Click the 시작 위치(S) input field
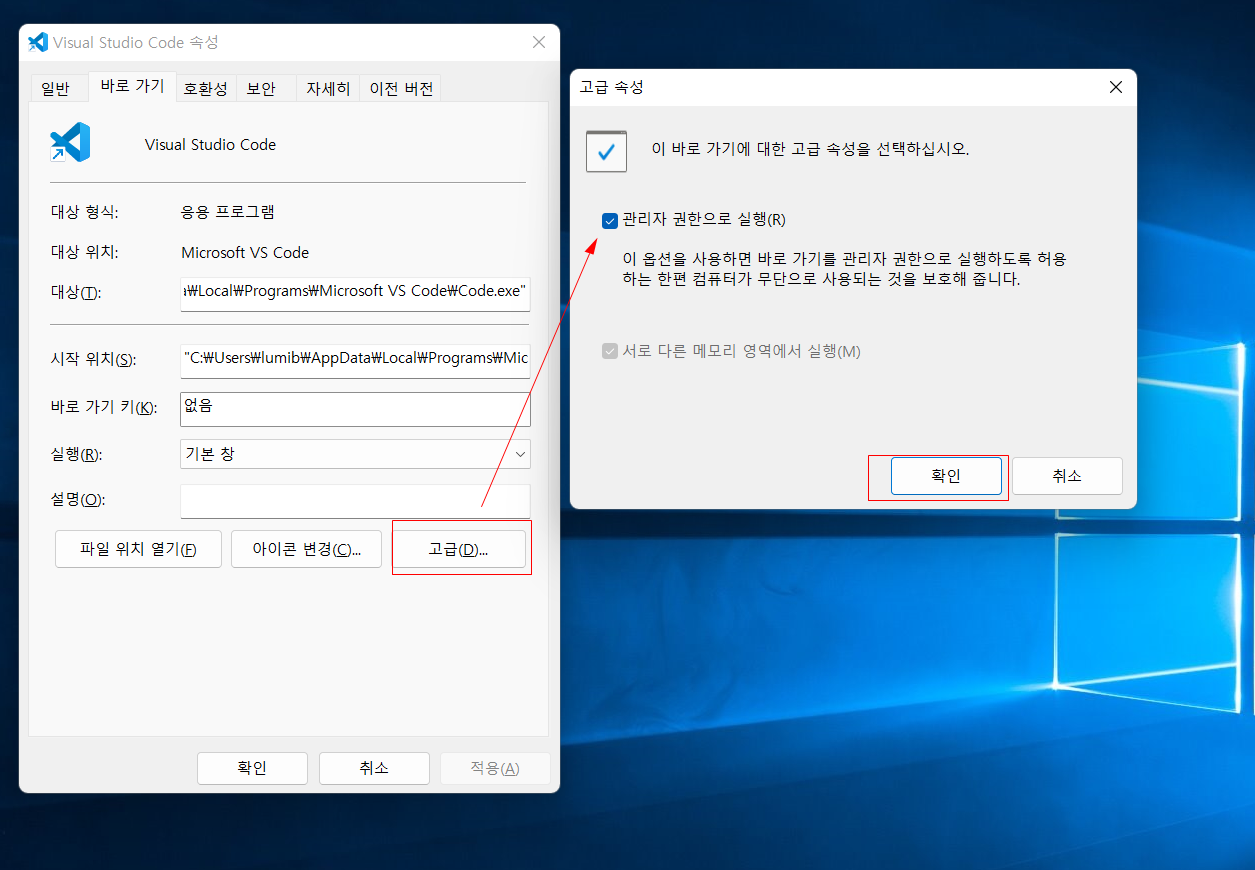Screen dimensions: 1255x870 (x=355, y=360)
